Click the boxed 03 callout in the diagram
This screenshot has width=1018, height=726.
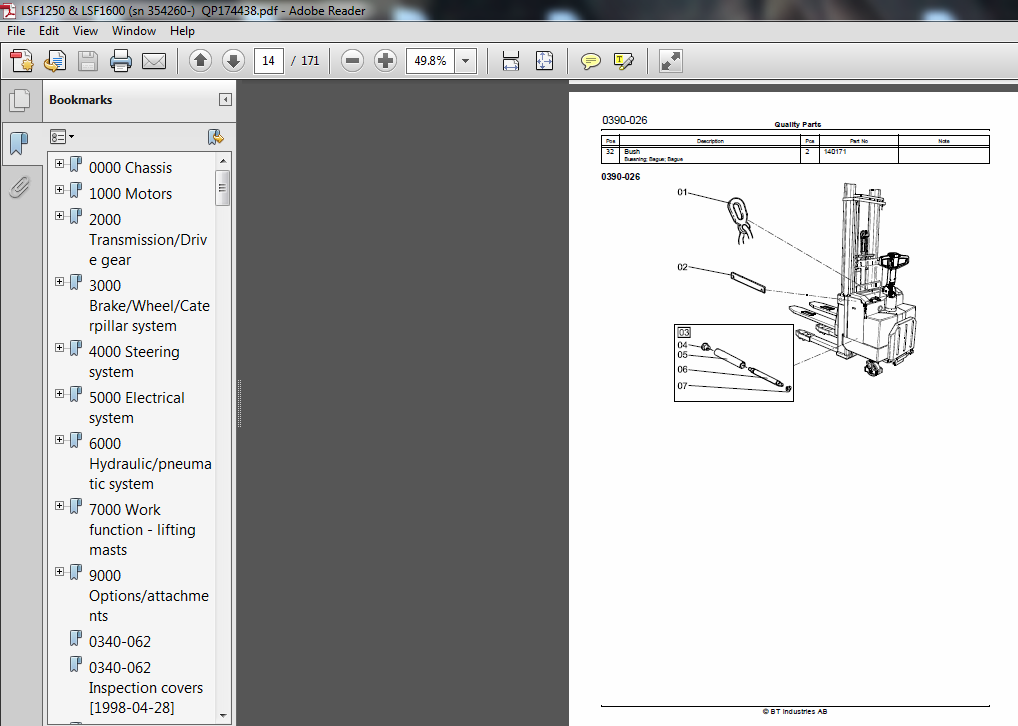(684, 332)
